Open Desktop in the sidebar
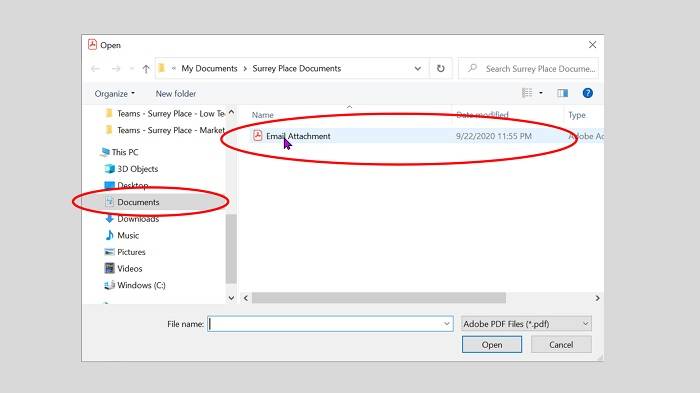700x393 pixels. (126, 185)
